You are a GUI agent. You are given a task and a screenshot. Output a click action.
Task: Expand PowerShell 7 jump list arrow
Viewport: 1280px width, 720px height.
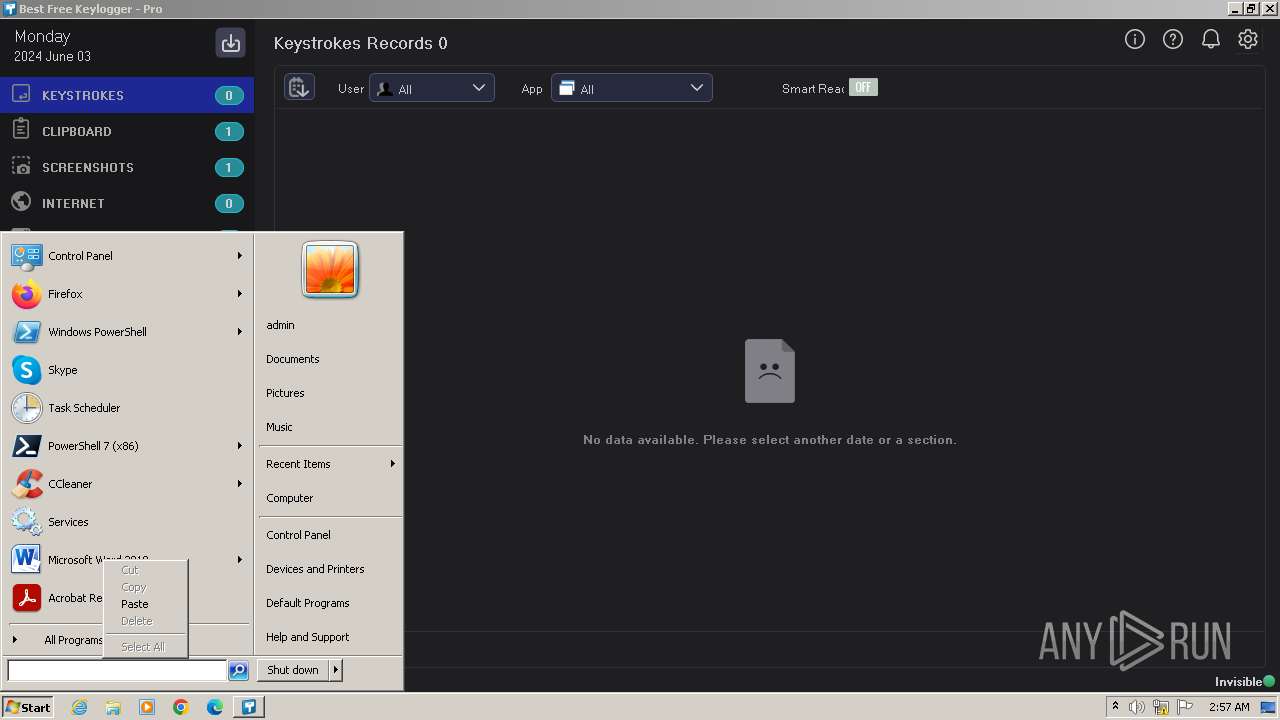240,446
